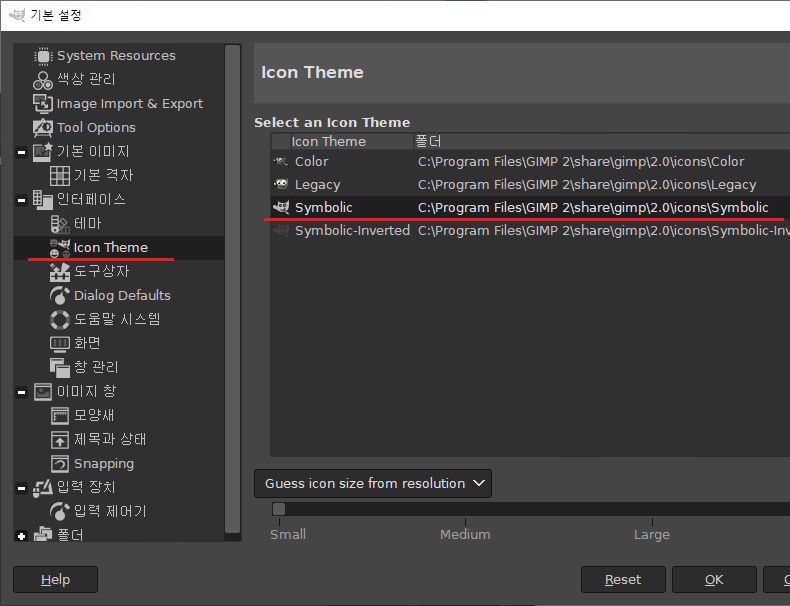Click the icon size slider handle
Image resolution: width=790 pixels, height=606 pixels.
click(279, 509)
